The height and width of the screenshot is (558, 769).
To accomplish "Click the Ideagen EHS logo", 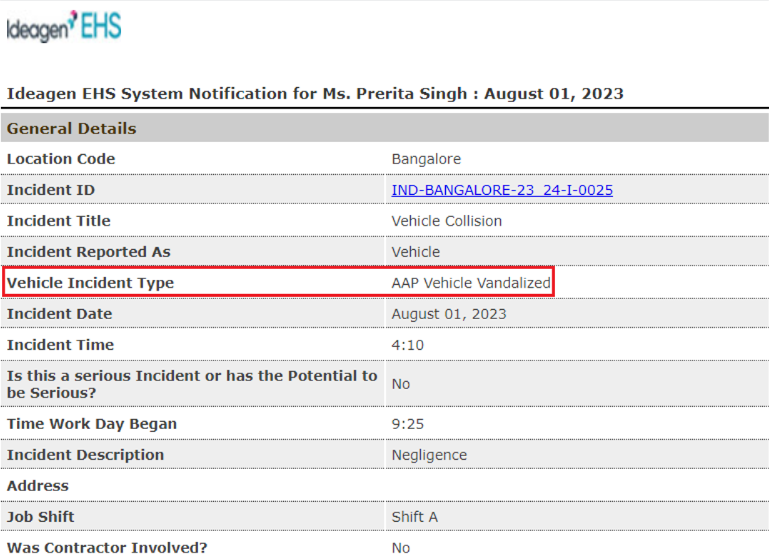I will click(64, 26).
